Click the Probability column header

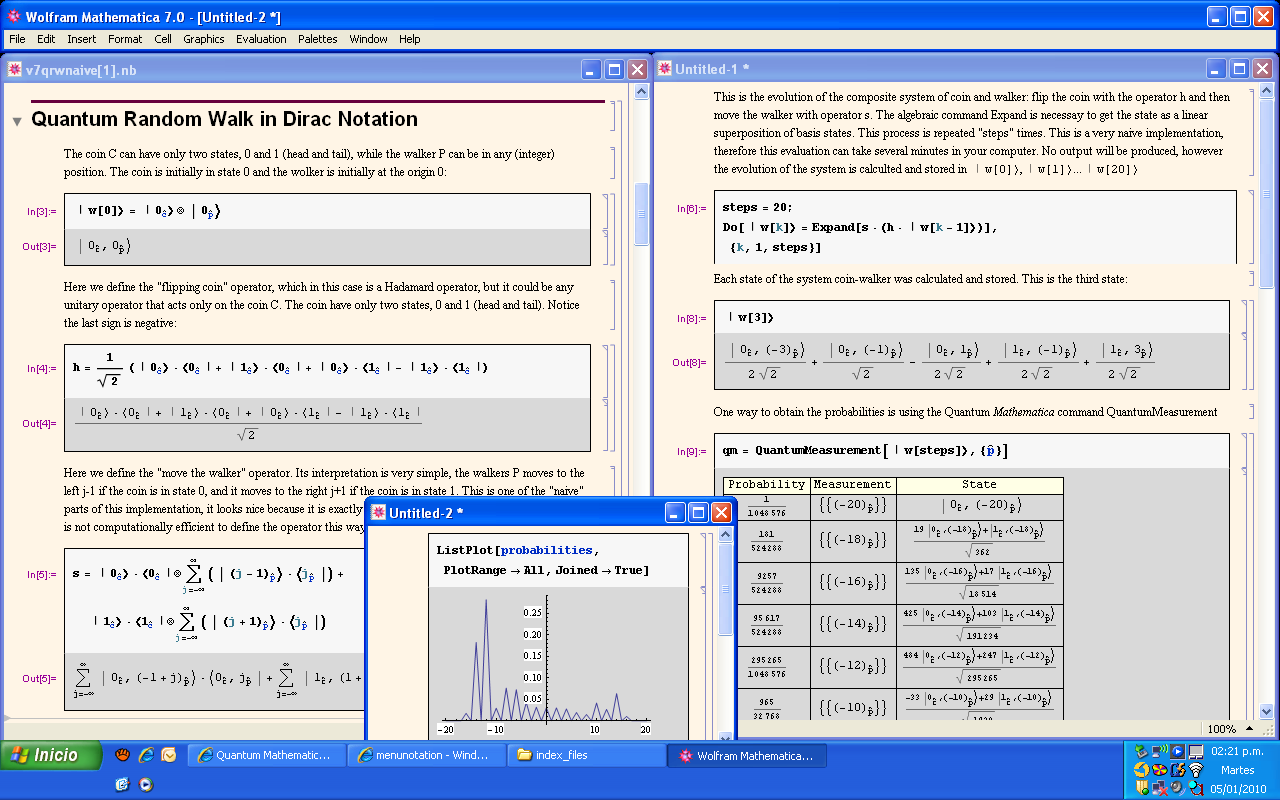(767, 485)
